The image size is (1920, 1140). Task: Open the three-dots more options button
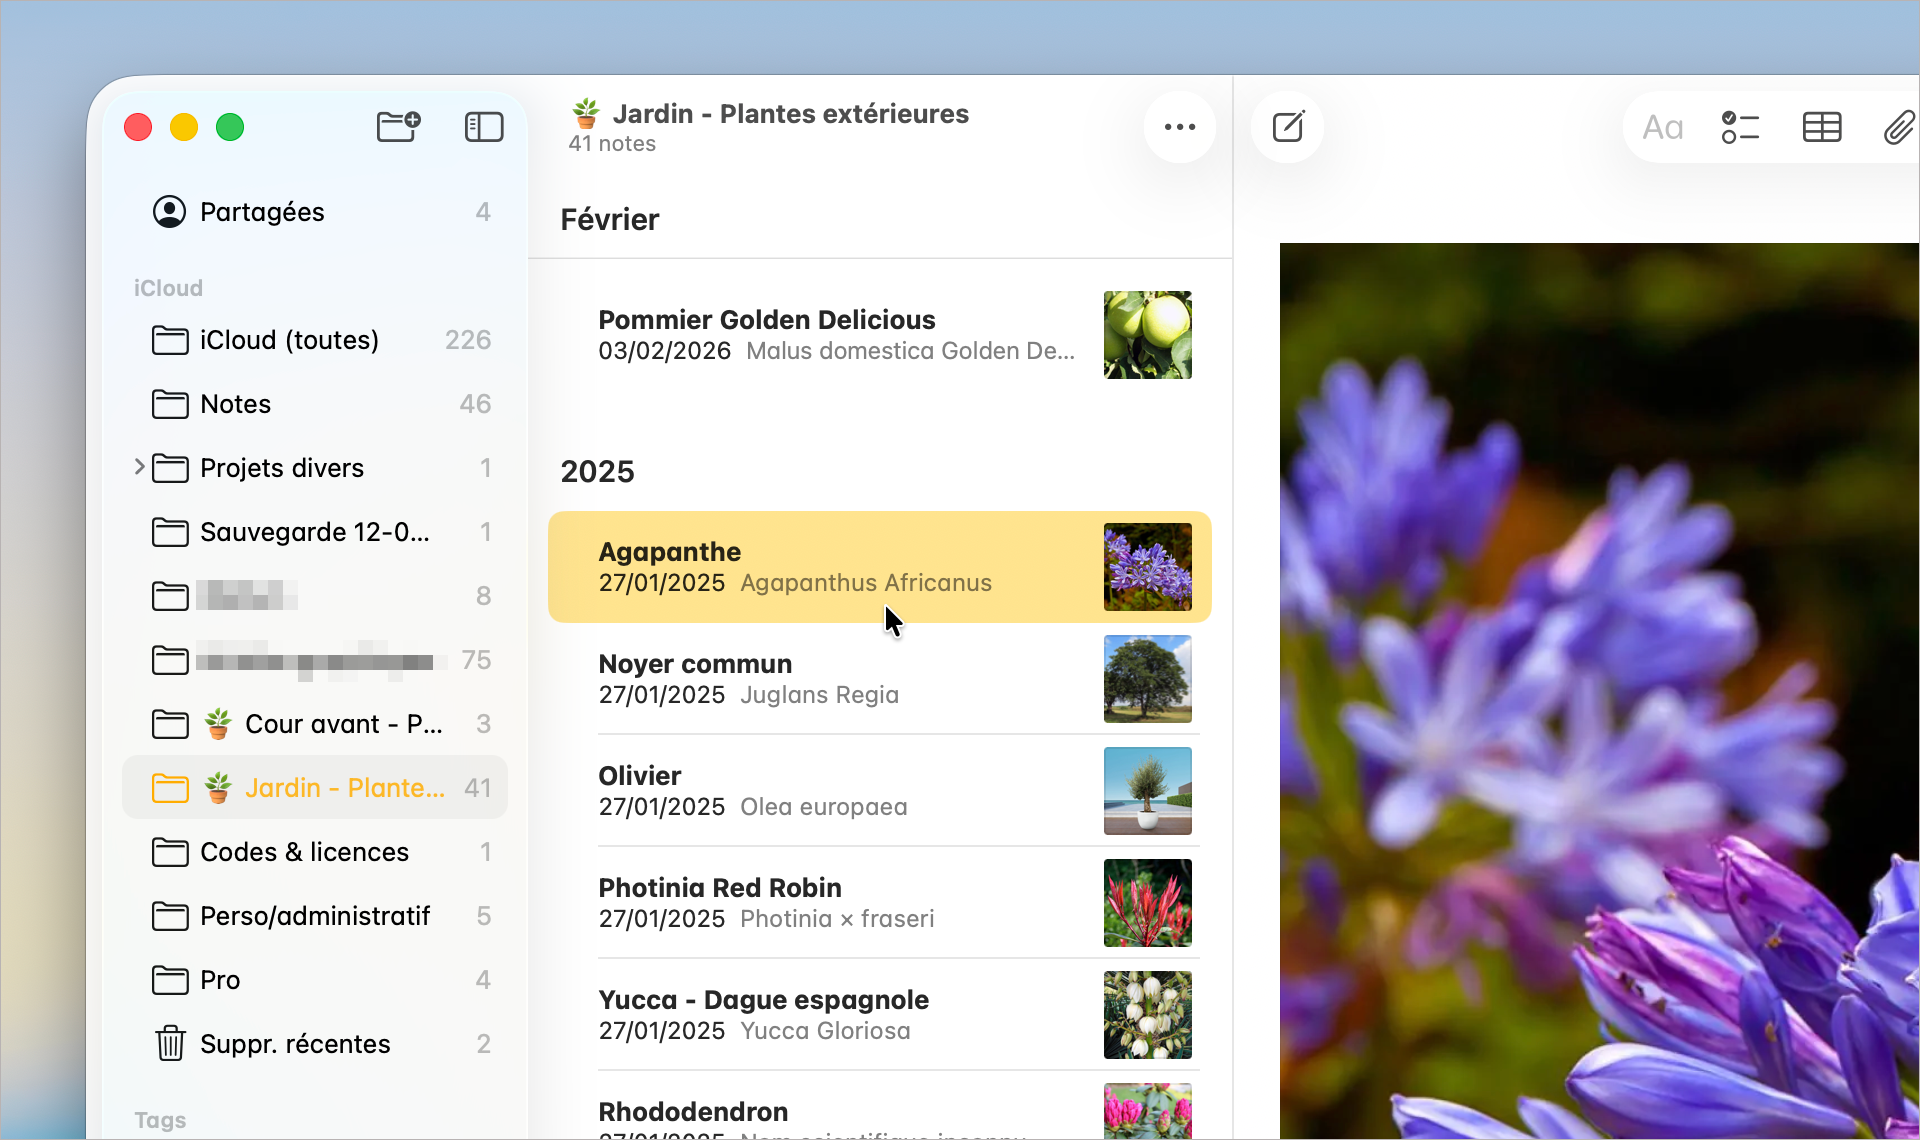(1180, 127)
